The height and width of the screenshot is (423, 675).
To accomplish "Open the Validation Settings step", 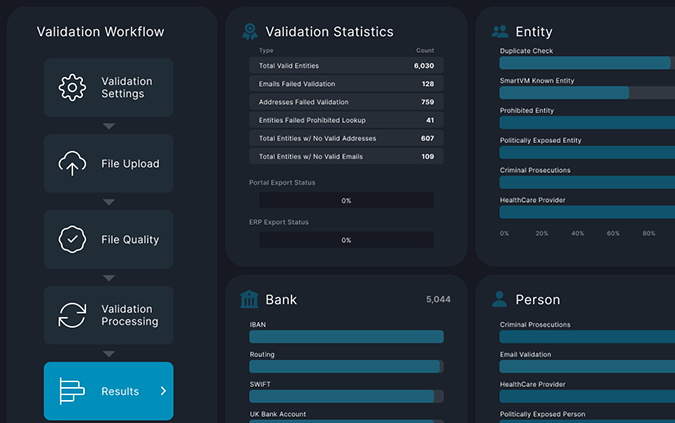I will 108,88.
